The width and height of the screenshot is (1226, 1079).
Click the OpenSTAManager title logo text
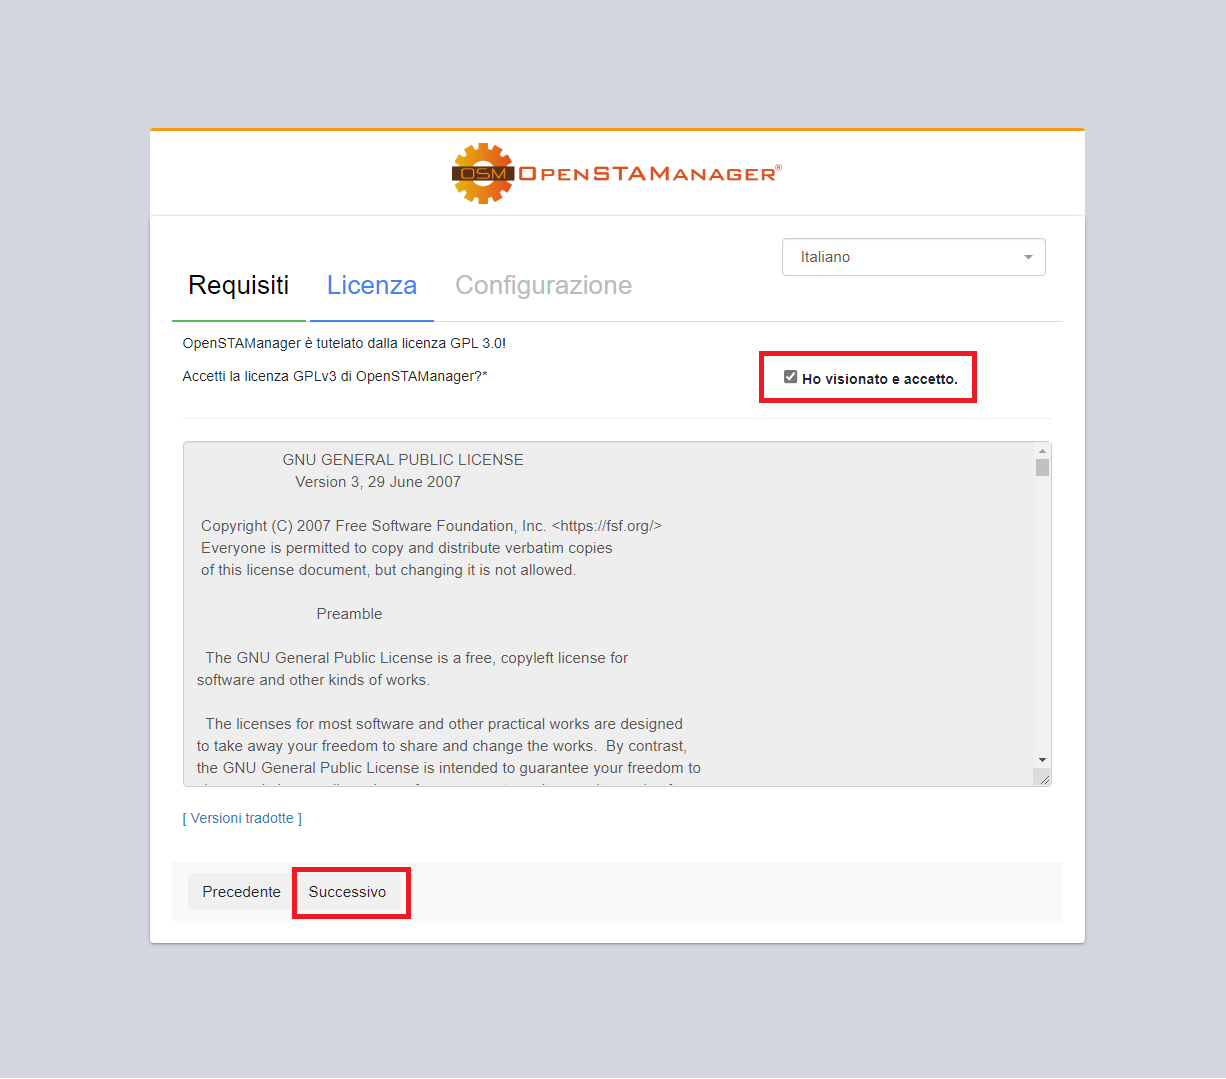(x=649, y=174)
